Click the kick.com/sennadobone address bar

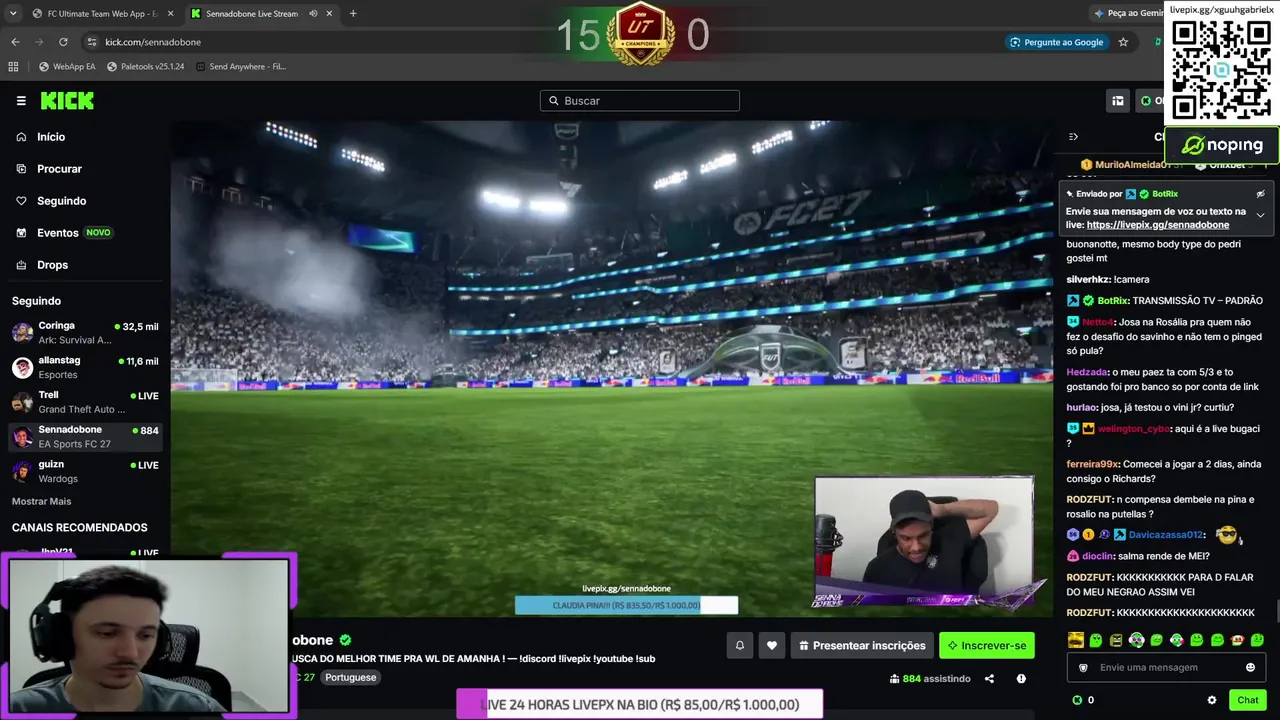(x=153, y=42)
